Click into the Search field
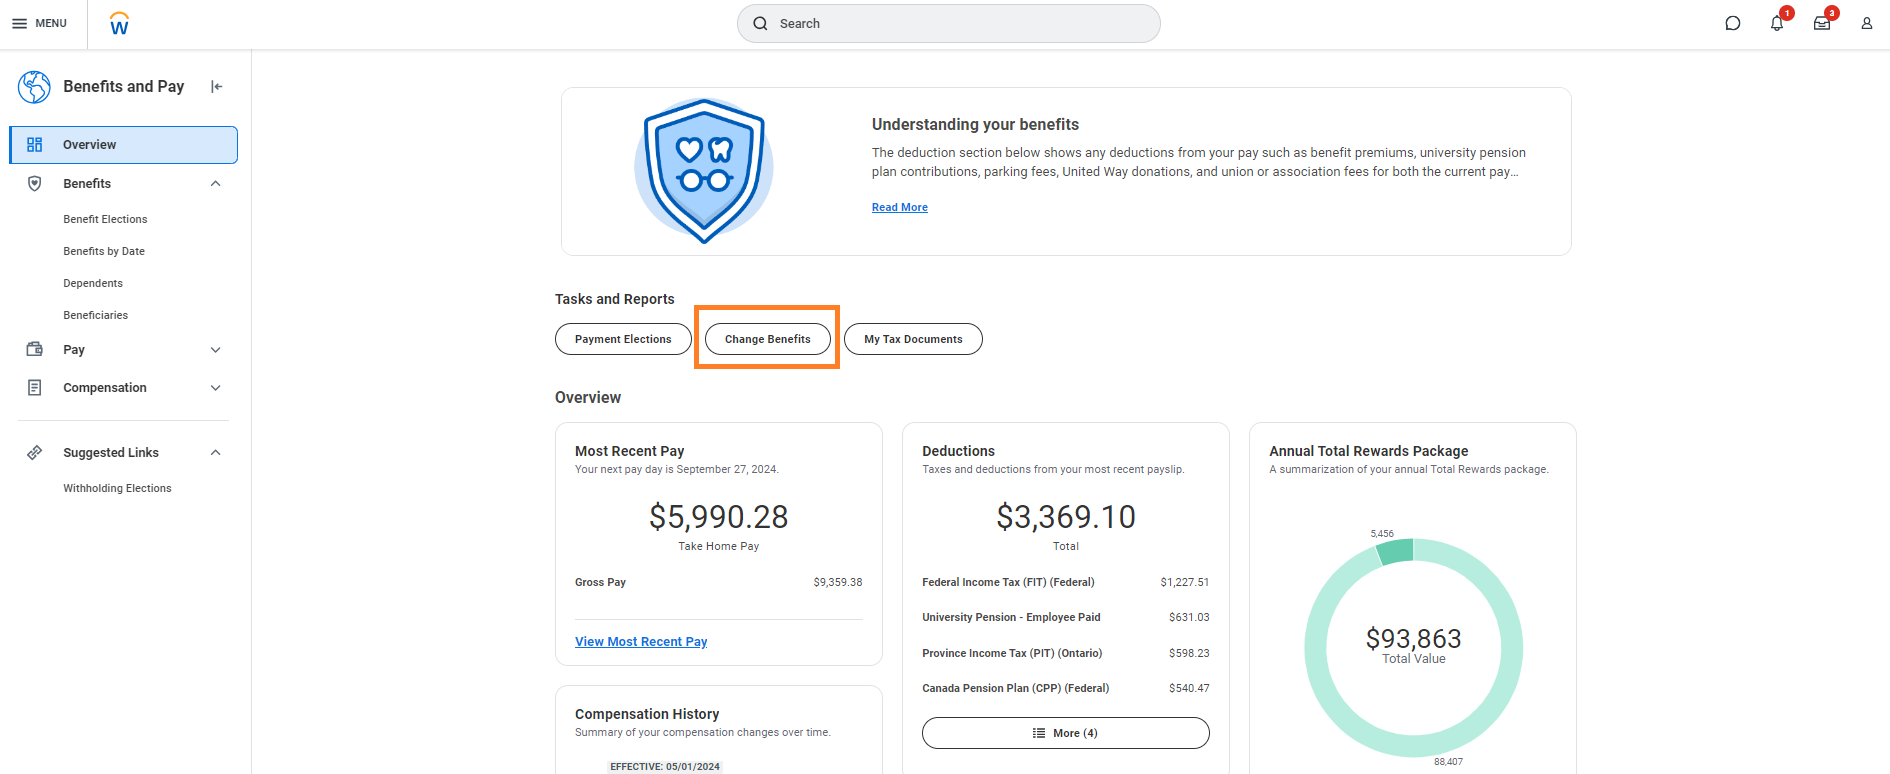Screen dimensions: 1890x774 click(x=948, y=24)
